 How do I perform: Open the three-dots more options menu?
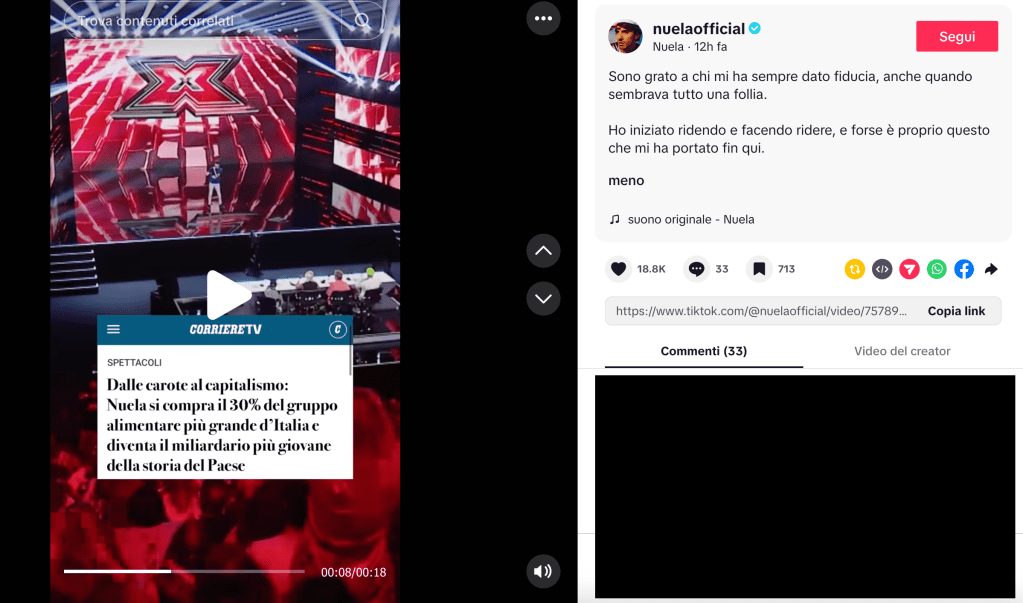[543, 18]
